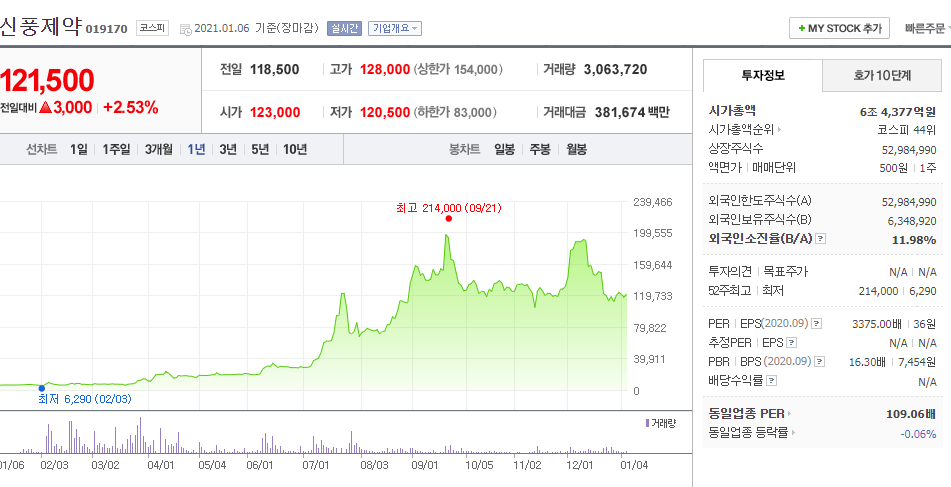Select the 10년 line chart period
This screenshot has width=951, height=487.
coord(295,149)
